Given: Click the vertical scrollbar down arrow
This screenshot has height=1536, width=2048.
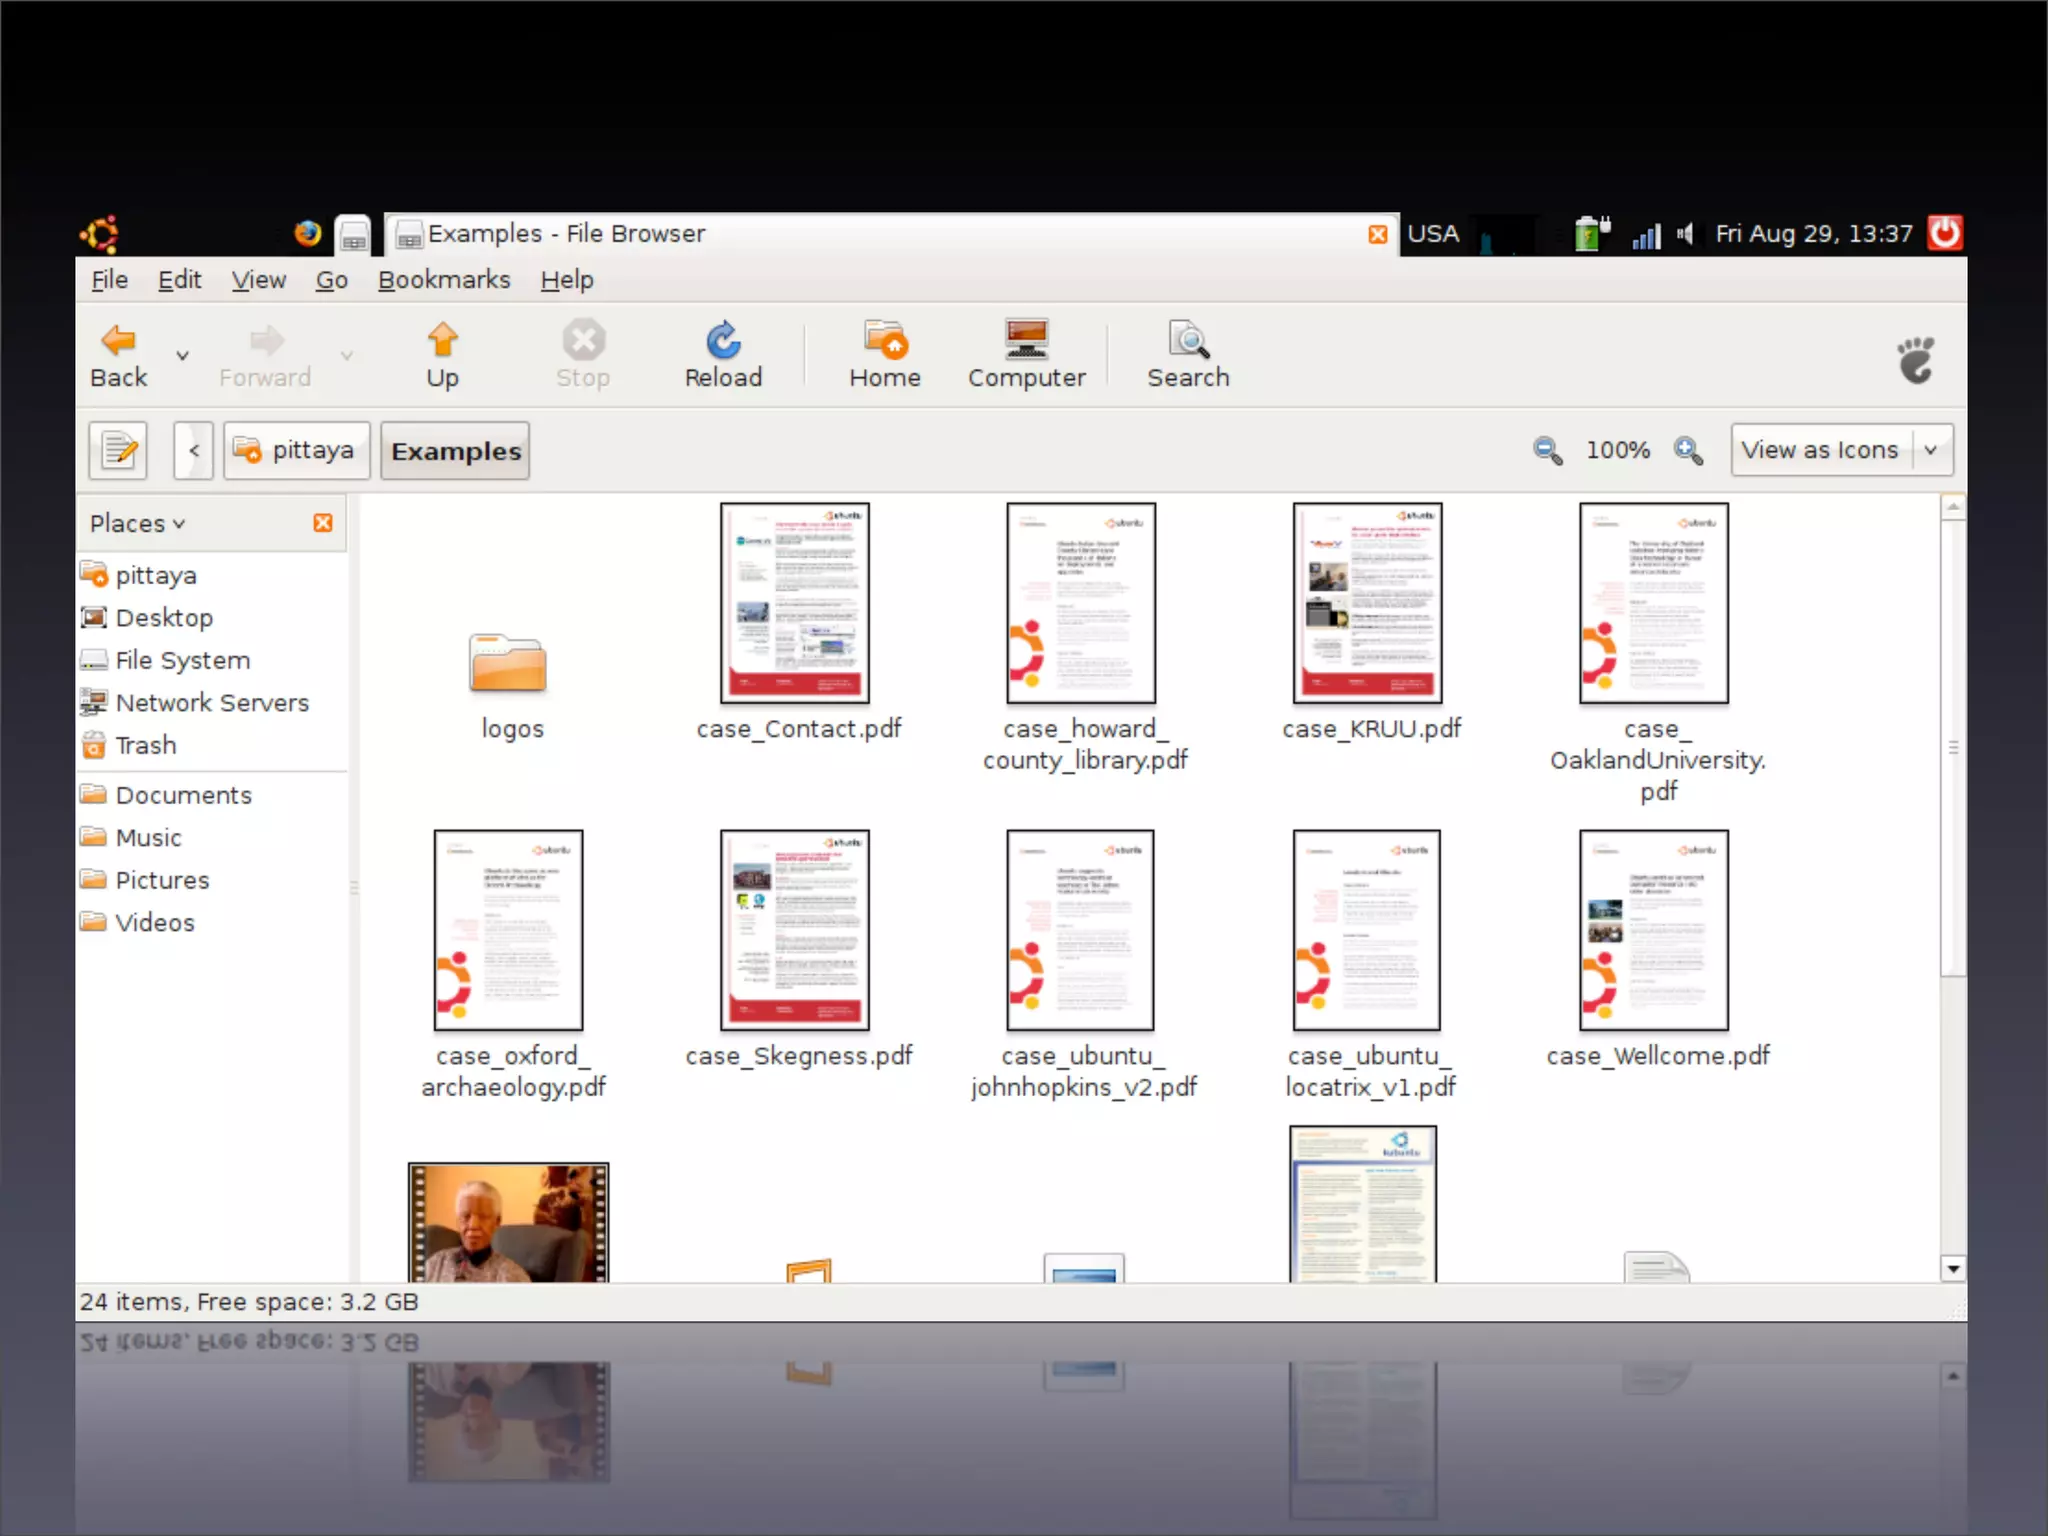Looking at the screenshot, I should click(1952, 1268).
